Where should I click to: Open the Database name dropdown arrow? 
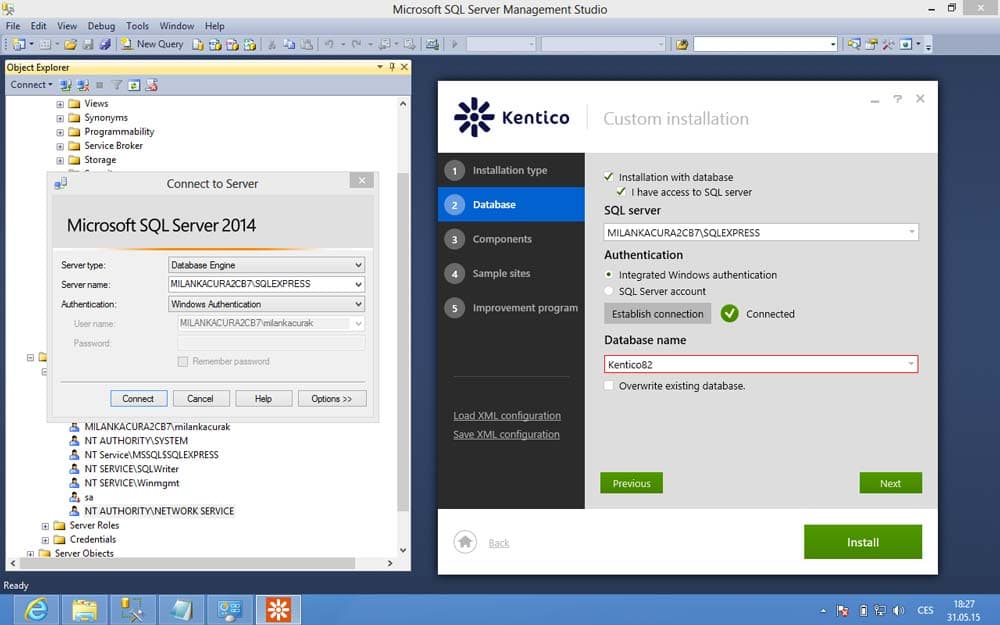[x=911, y=364]
